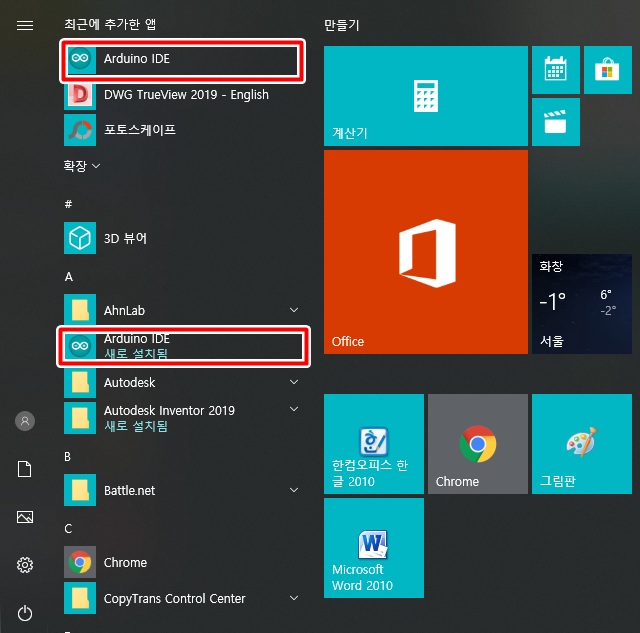The height and width of the screenshot is (633, 640).
Task: Click the C section letter header
Action: point(68,529)
